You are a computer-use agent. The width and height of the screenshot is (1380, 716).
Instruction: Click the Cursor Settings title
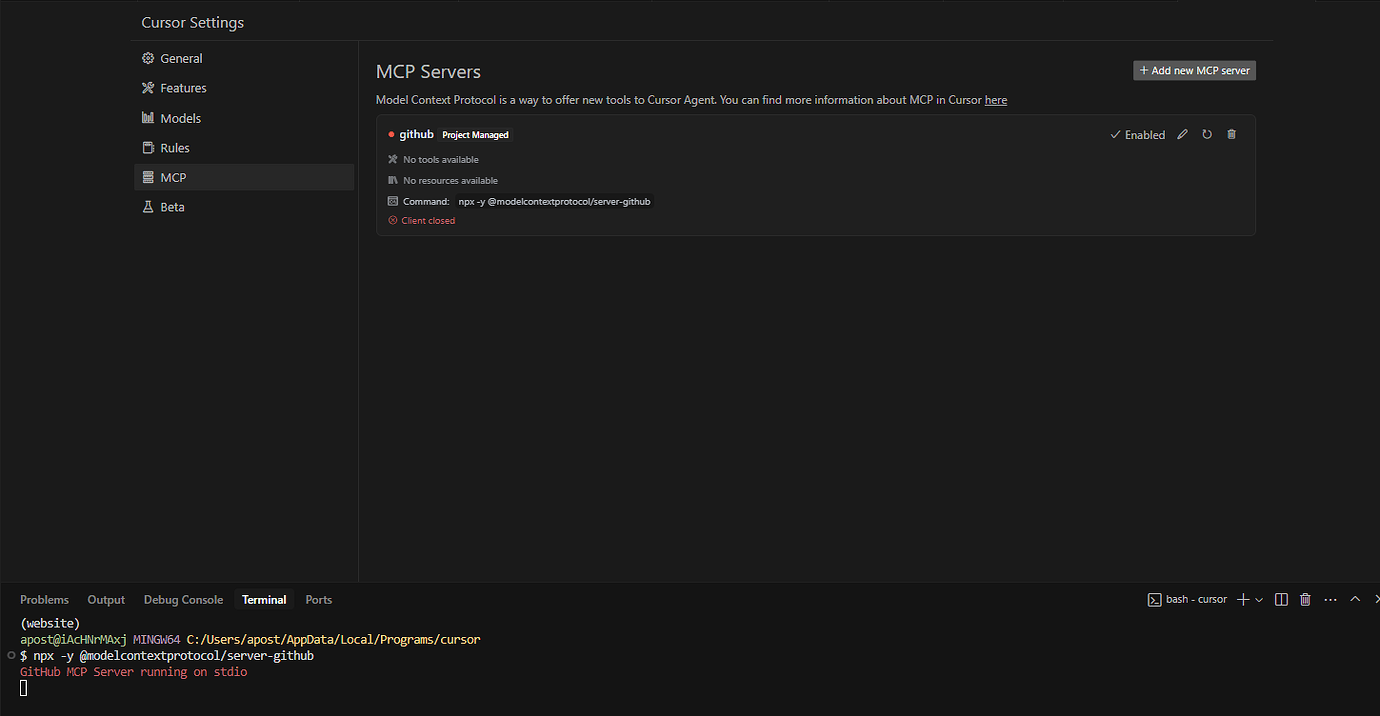(193, 22)
